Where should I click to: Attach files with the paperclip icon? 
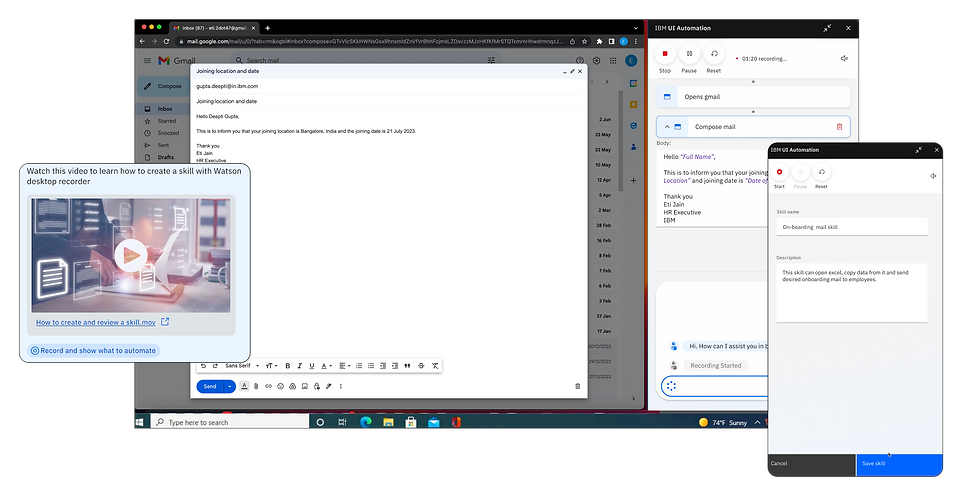(256, 387)
